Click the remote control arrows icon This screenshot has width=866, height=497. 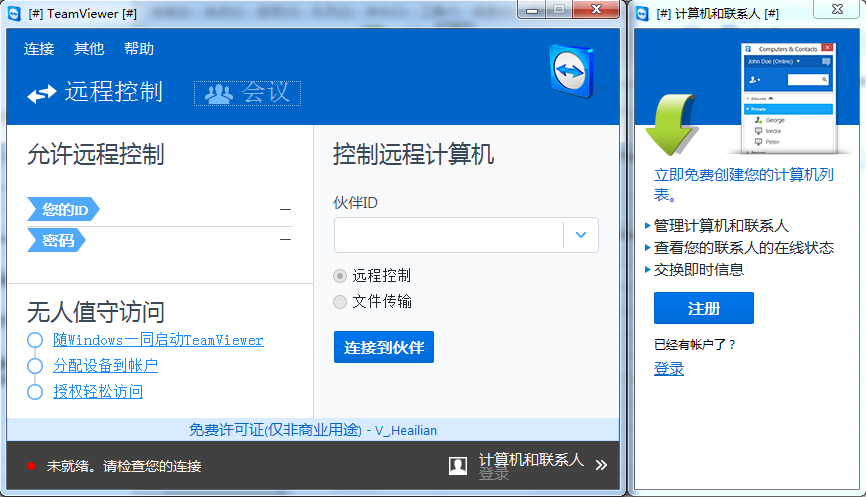pos(41,94)
